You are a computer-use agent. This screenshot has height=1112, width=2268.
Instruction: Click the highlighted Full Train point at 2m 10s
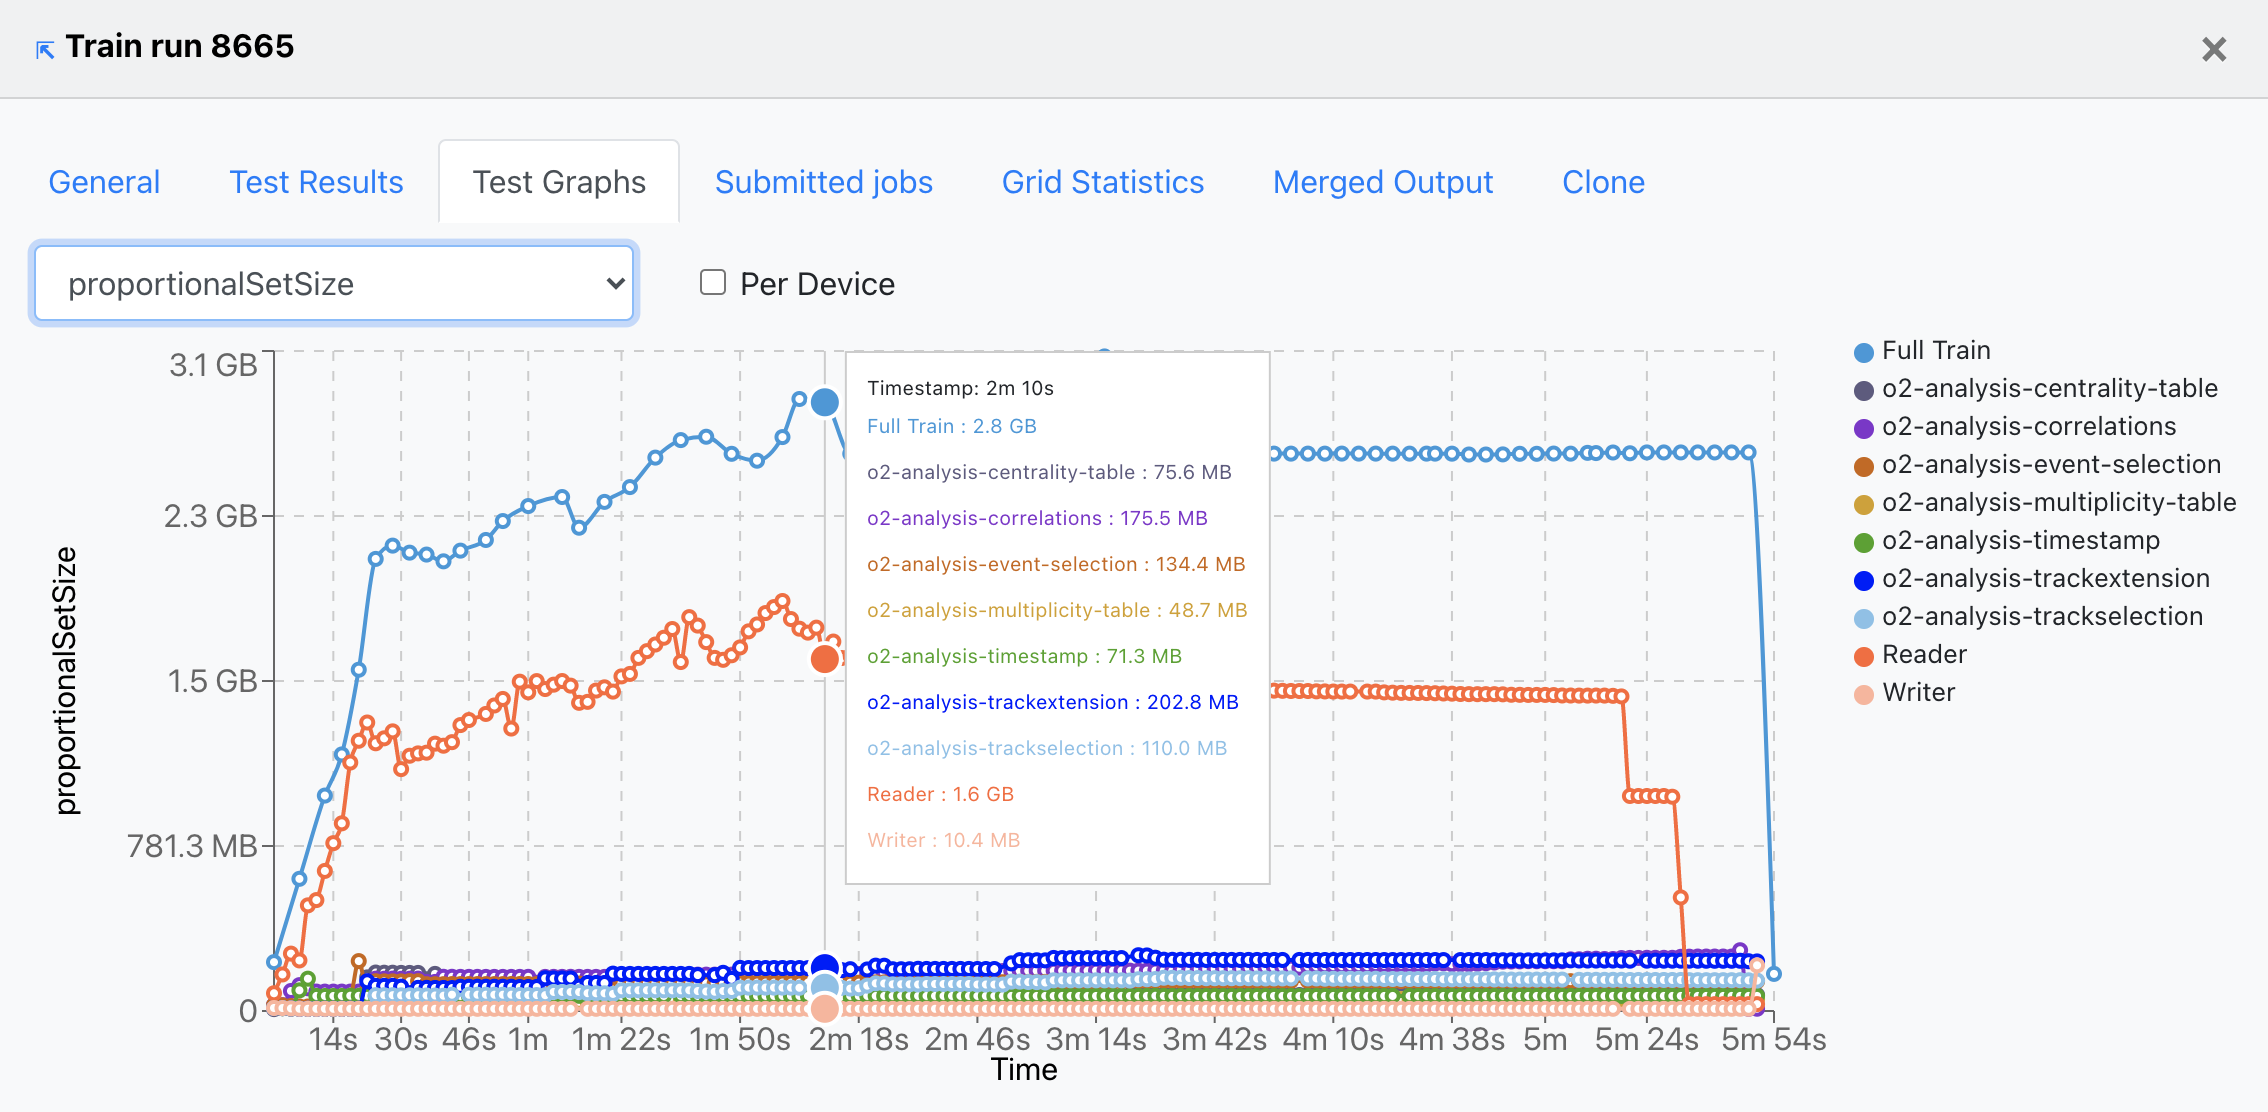pyautogui.click(x=825, y=402)
